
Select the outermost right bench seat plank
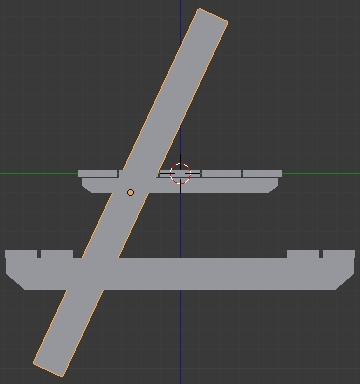tap(339, 254)
